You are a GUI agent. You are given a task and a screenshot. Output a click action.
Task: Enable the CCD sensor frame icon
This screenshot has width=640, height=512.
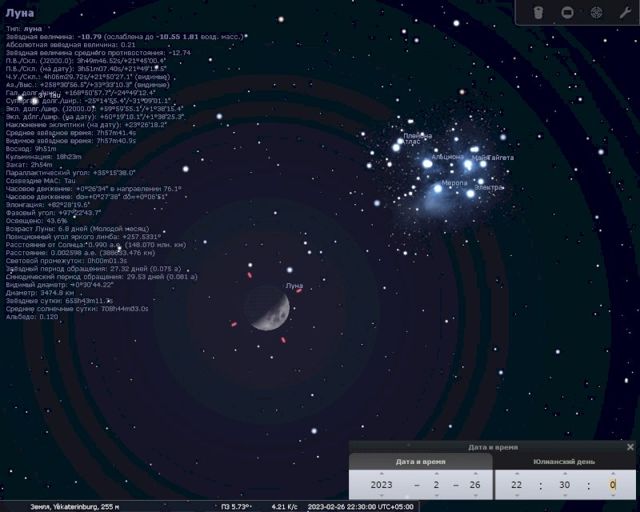567,12
